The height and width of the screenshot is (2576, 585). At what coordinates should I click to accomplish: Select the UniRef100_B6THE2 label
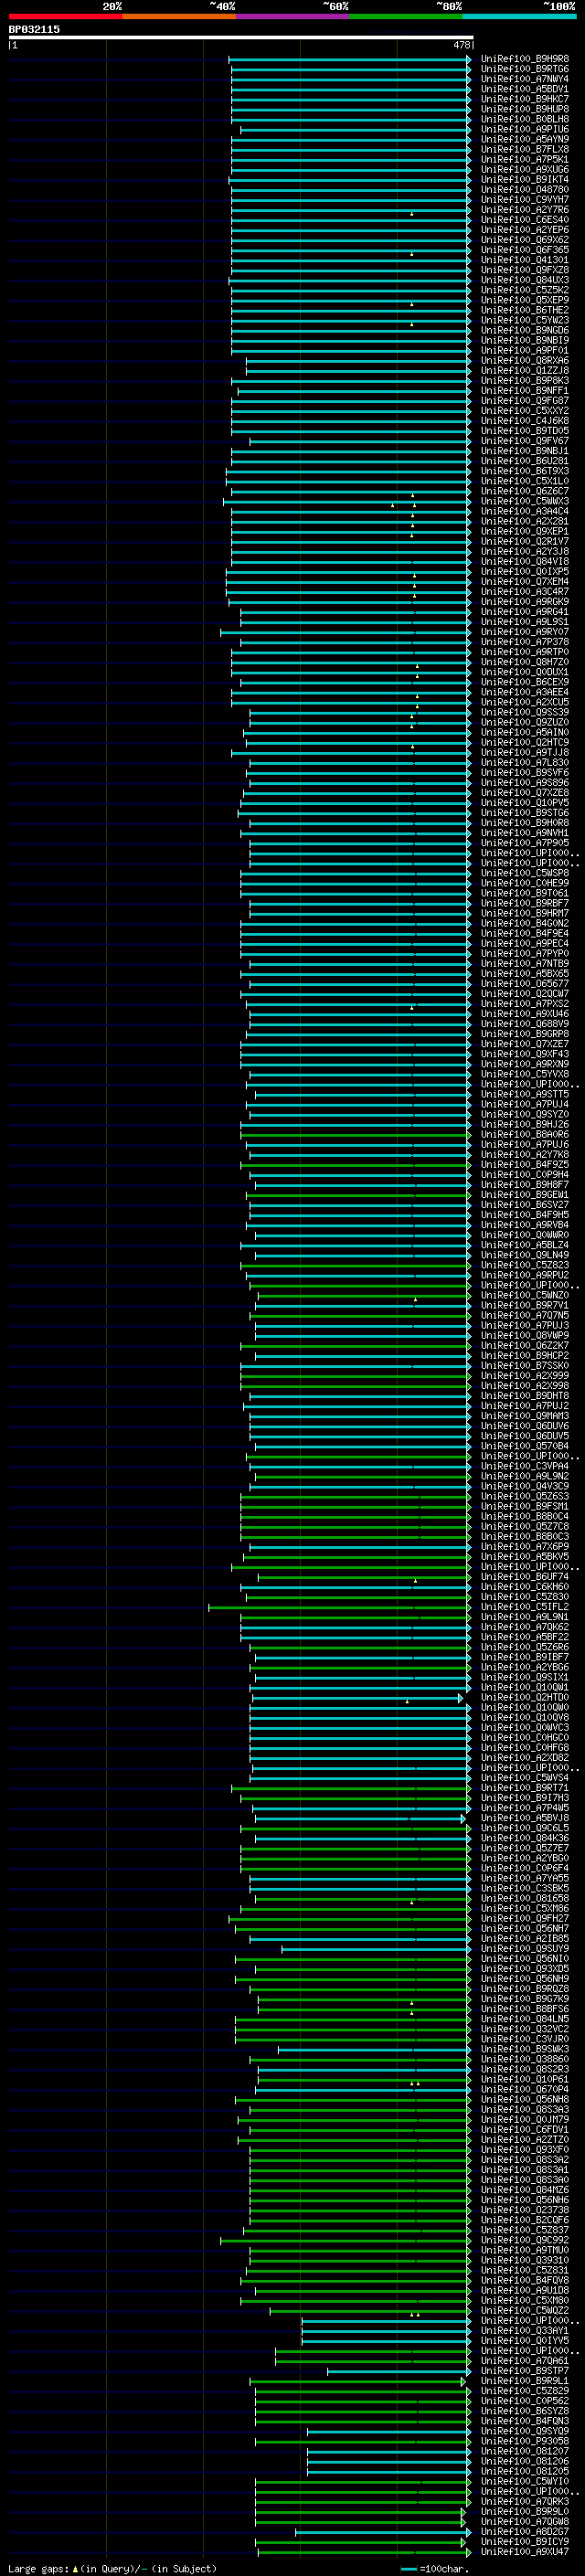tap(525, 310)
